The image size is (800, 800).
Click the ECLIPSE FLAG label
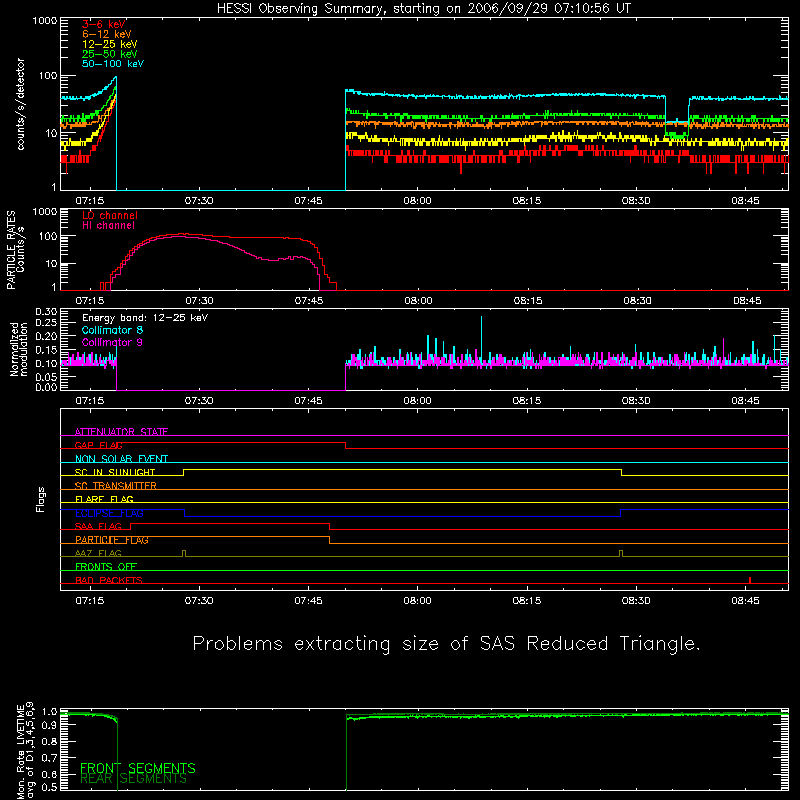point(109,513)
